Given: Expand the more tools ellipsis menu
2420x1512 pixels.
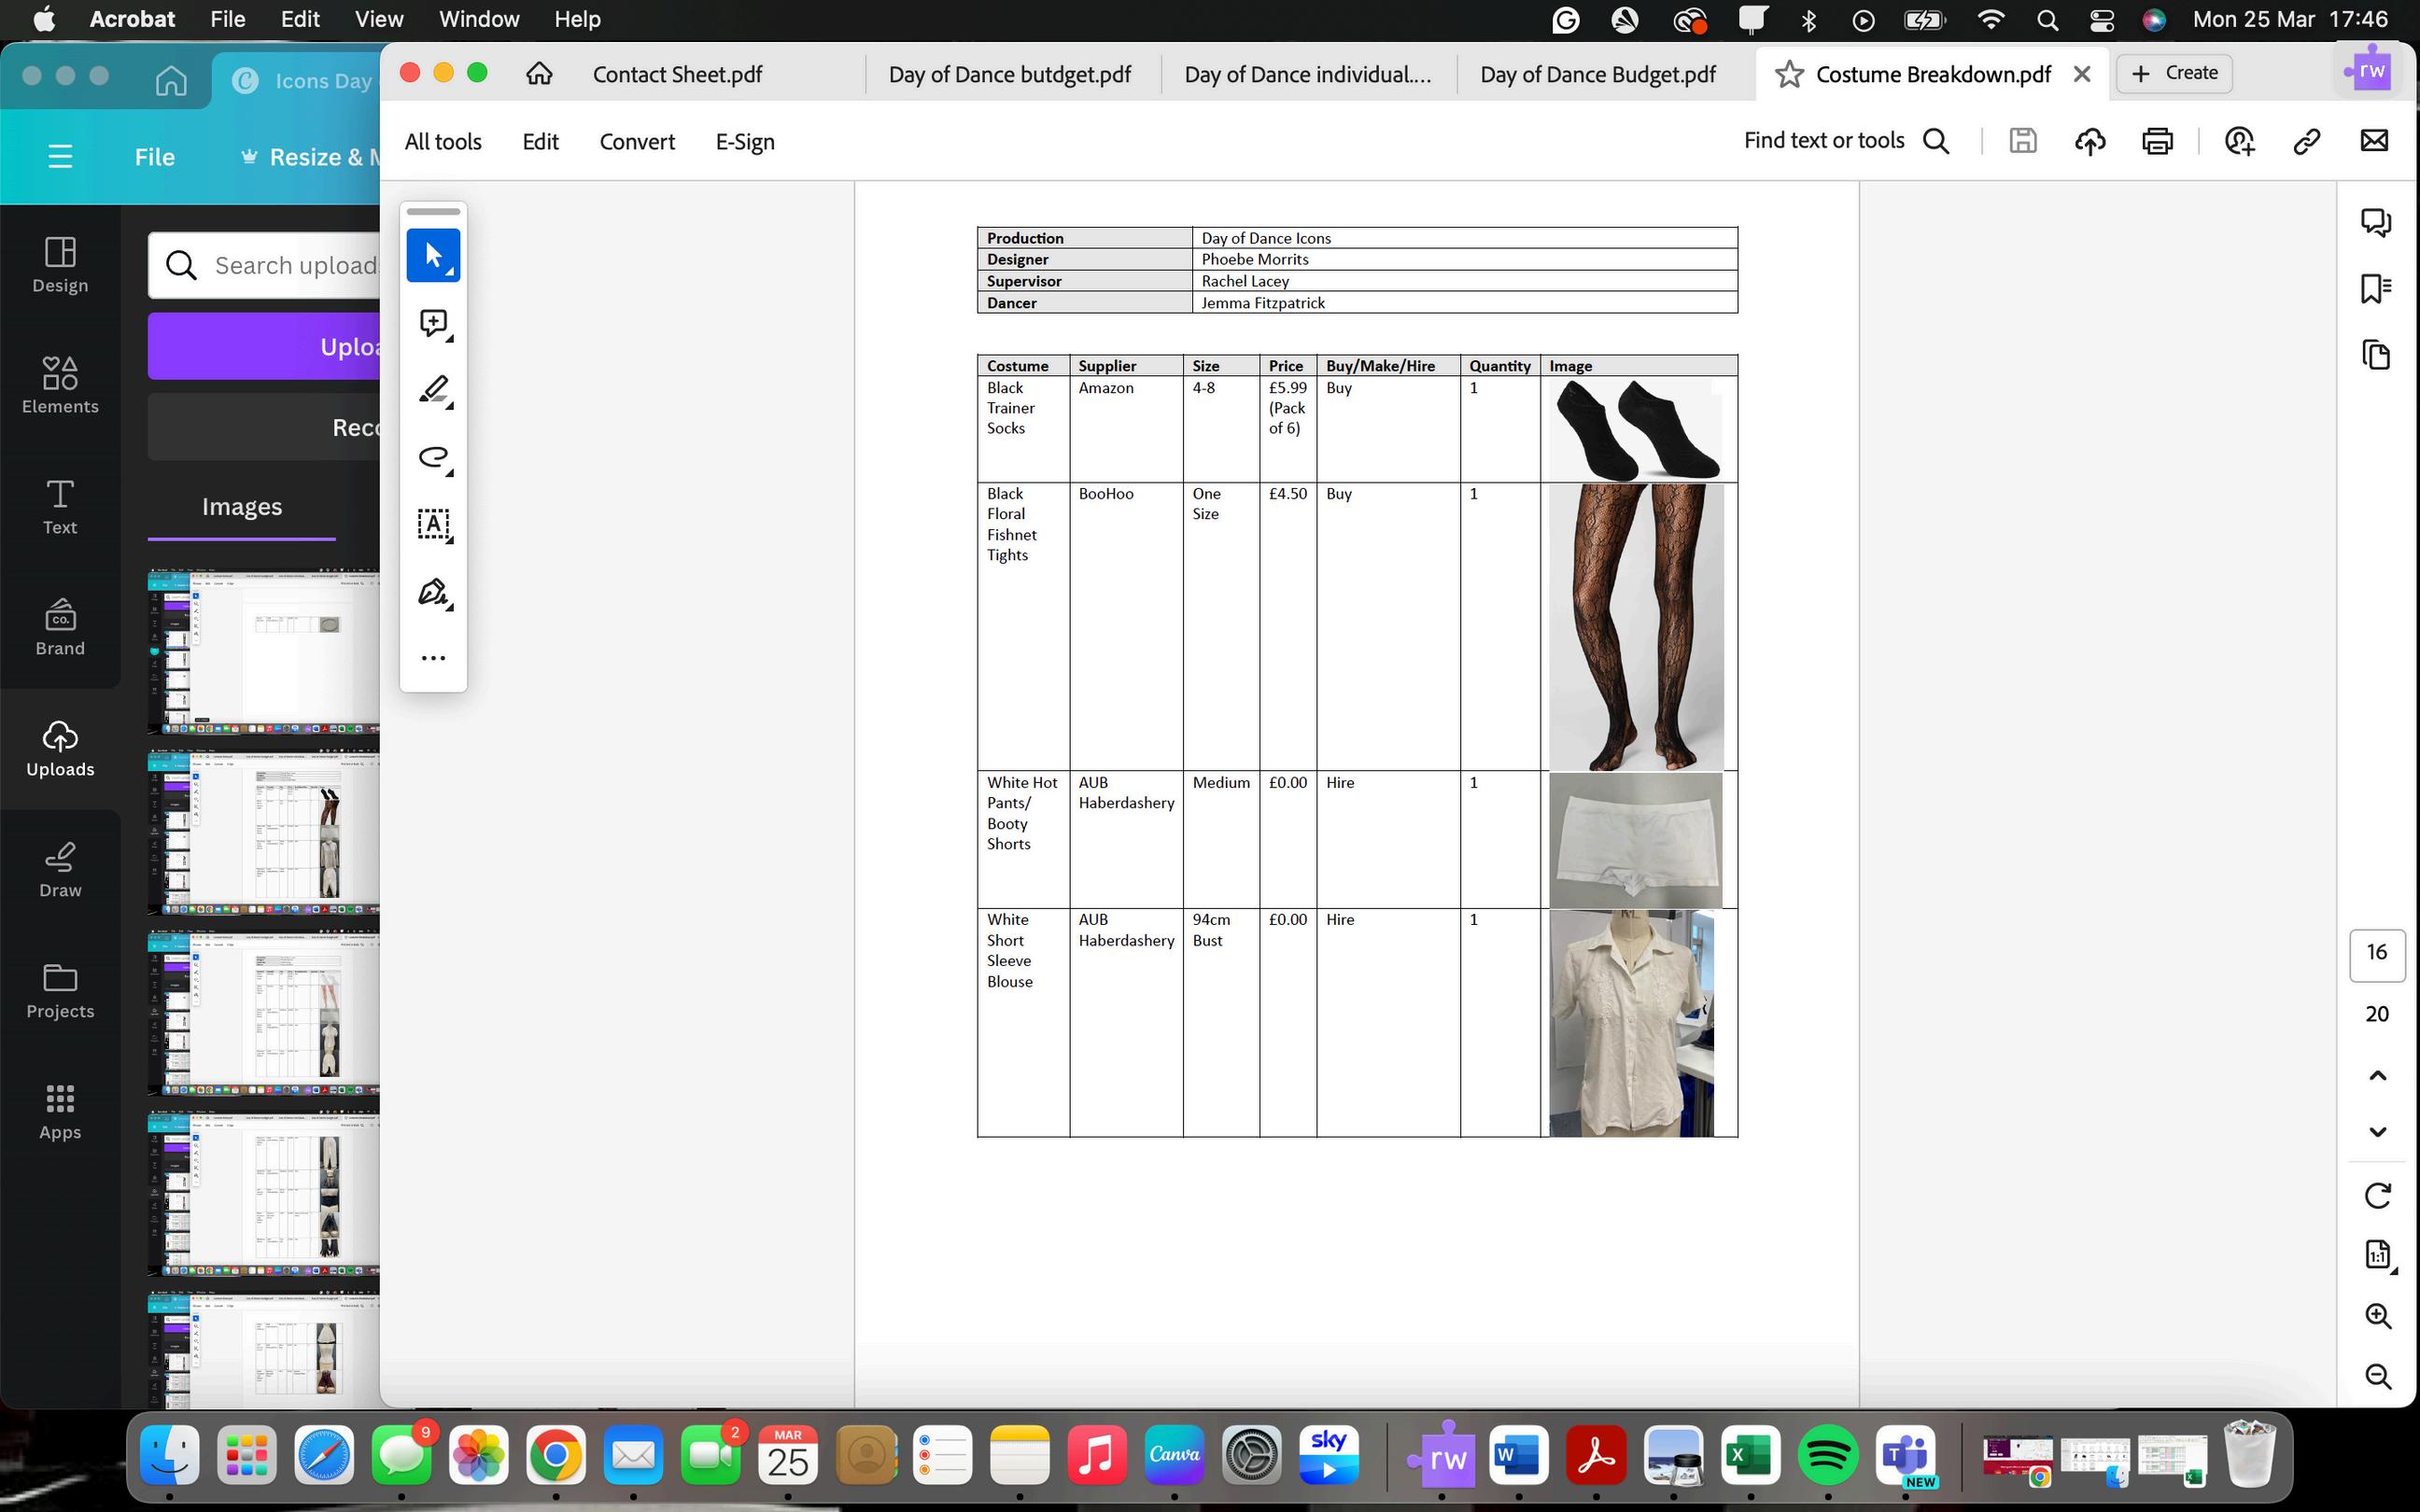Looking at the screenshot, I should tap(433, 658).
